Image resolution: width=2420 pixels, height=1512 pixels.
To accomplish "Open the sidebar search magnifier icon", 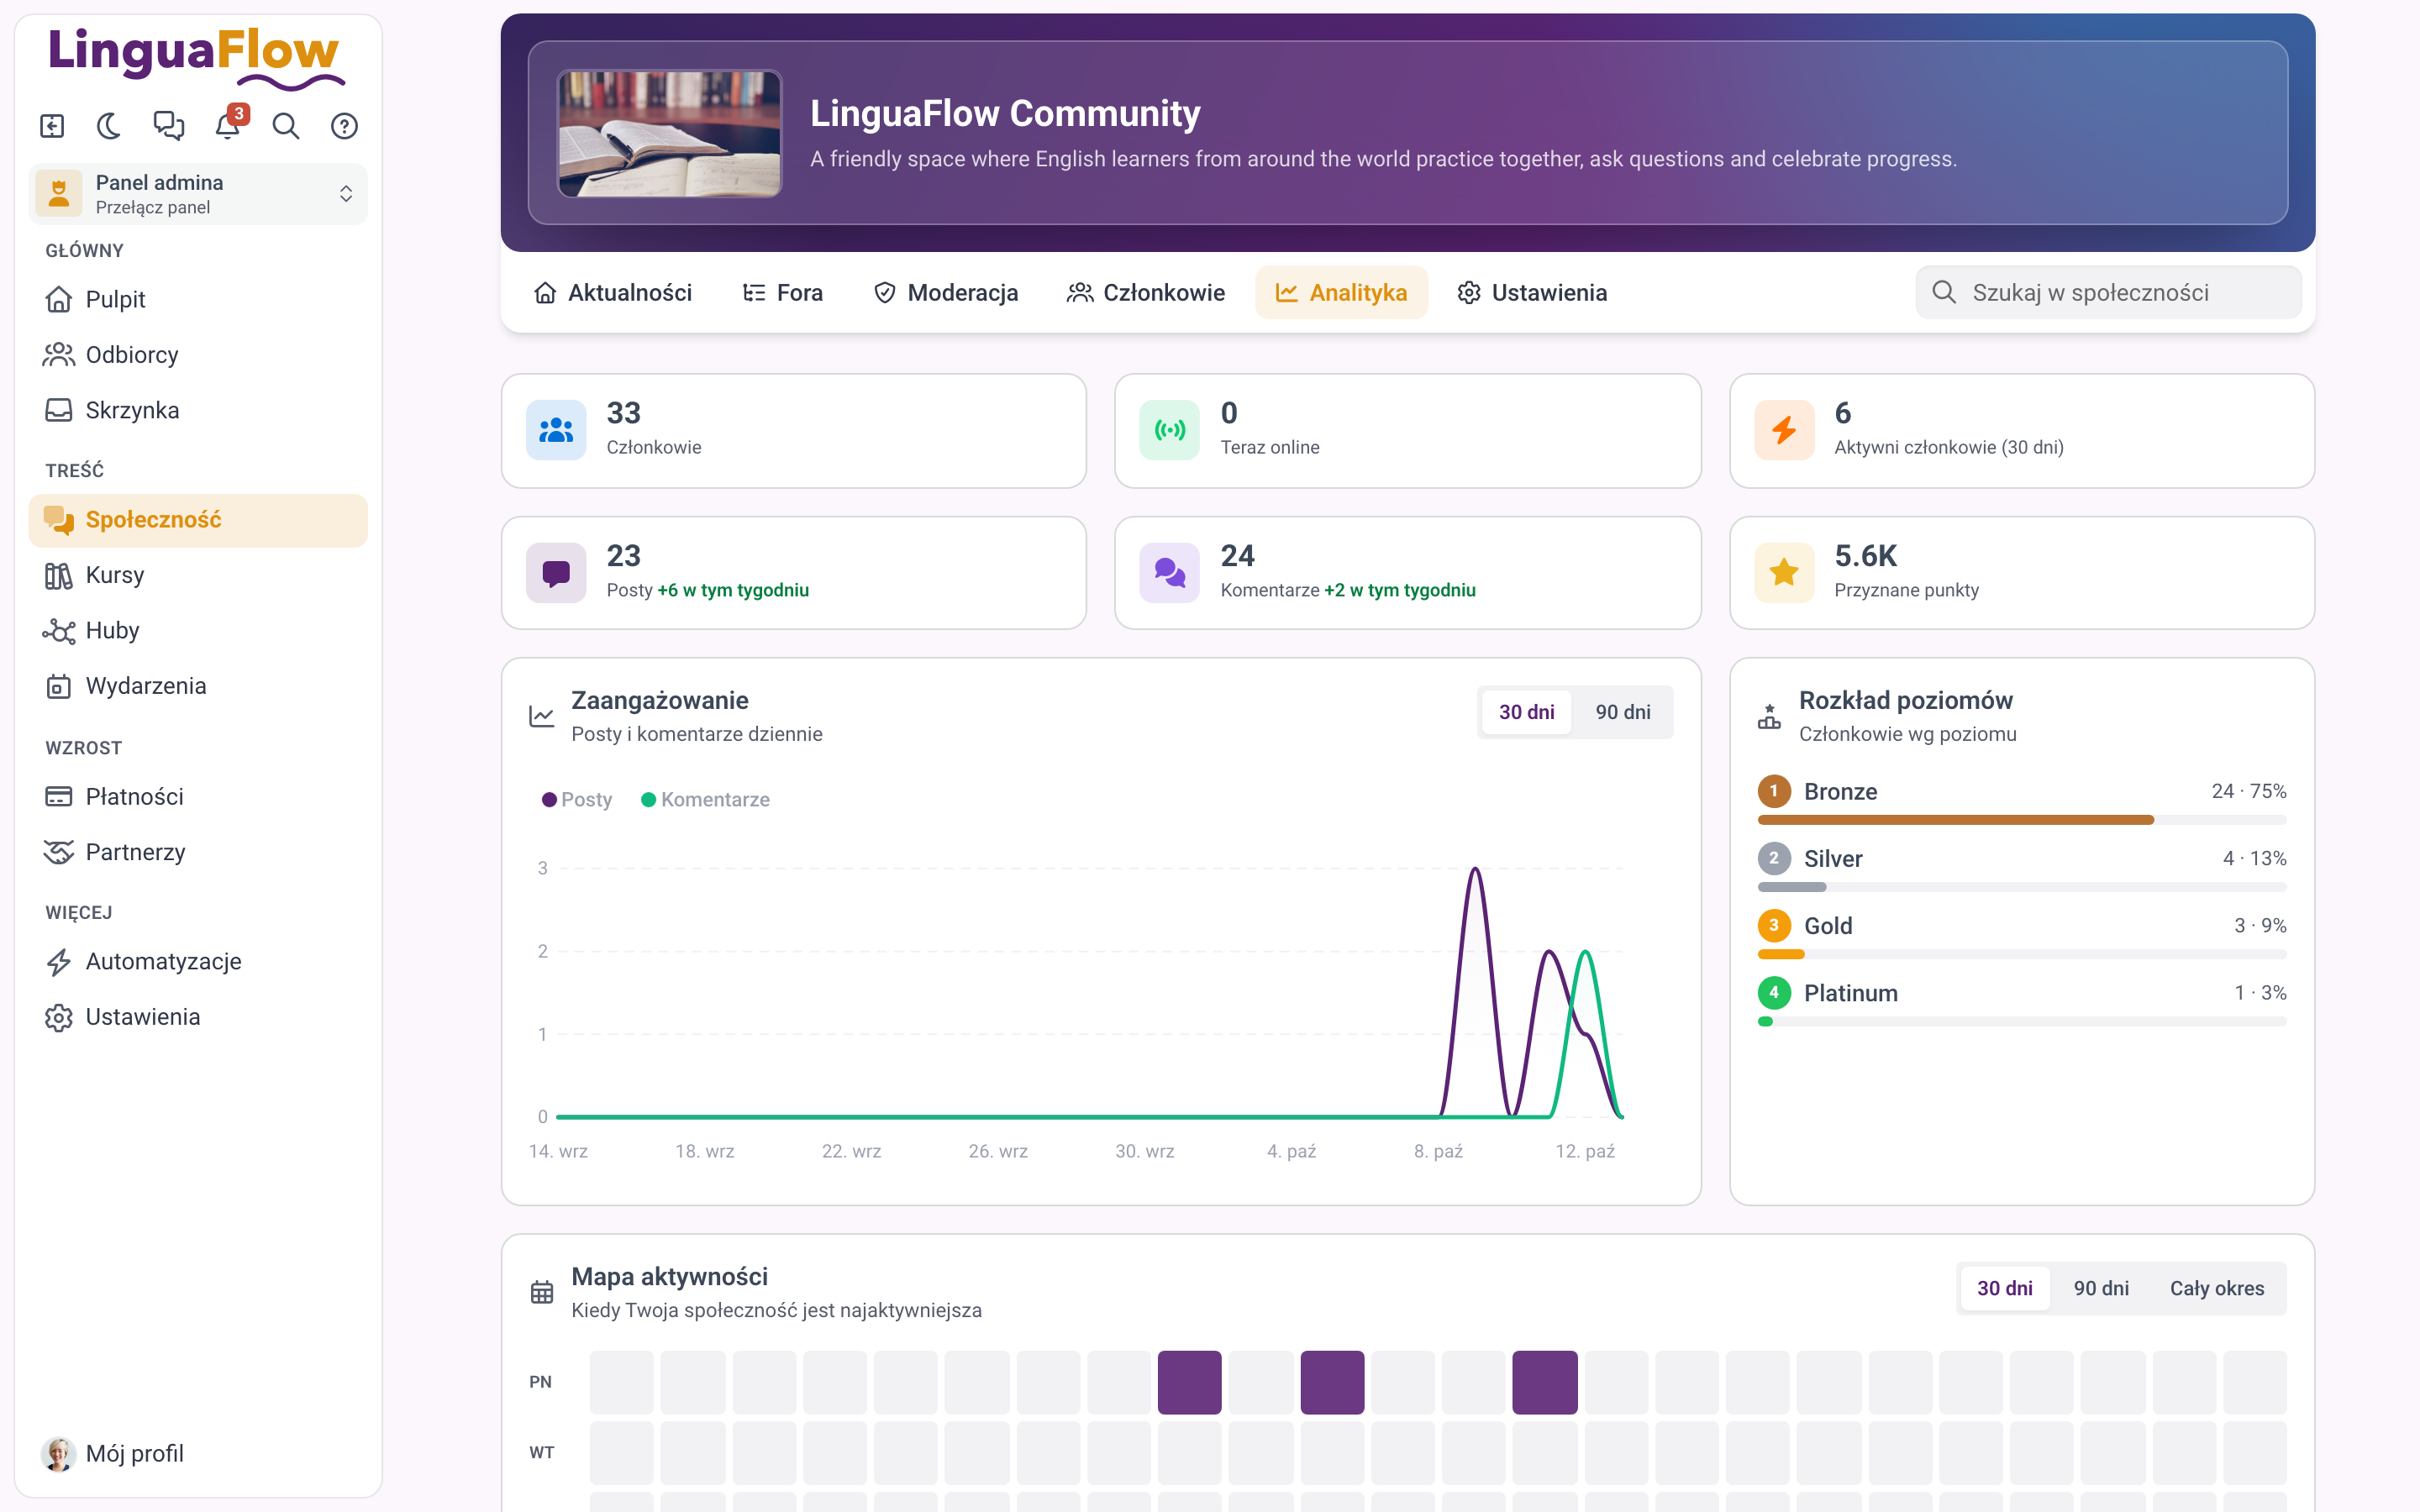I will (286, 126).
